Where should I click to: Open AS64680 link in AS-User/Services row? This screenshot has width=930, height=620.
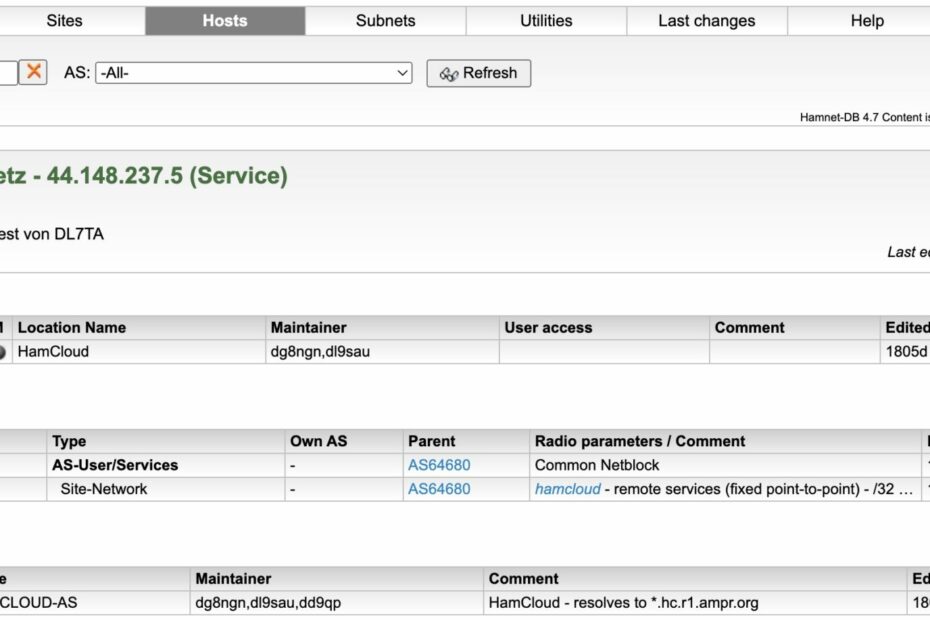click(439, 465)
